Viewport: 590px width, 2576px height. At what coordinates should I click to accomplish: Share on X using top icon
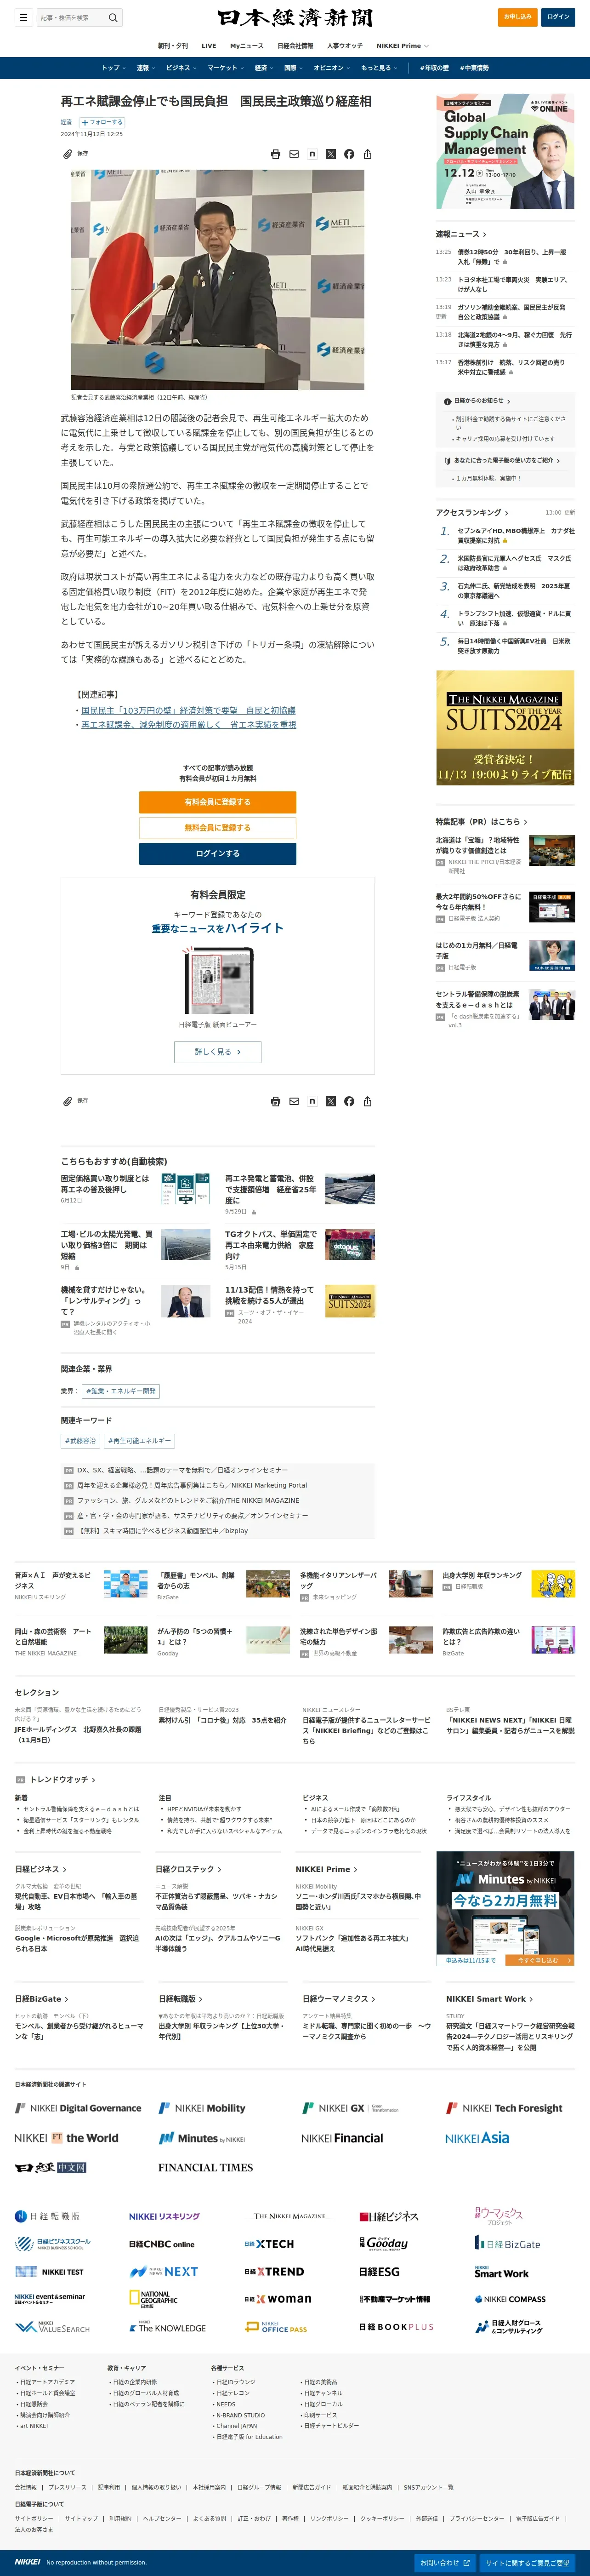click(x=331, y=154)
